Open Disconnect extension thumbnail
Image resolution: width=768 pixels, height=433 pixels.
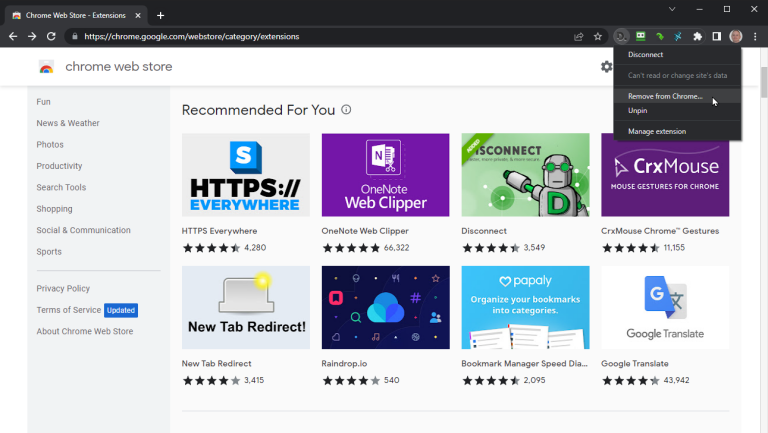click(x=526, y=175)
